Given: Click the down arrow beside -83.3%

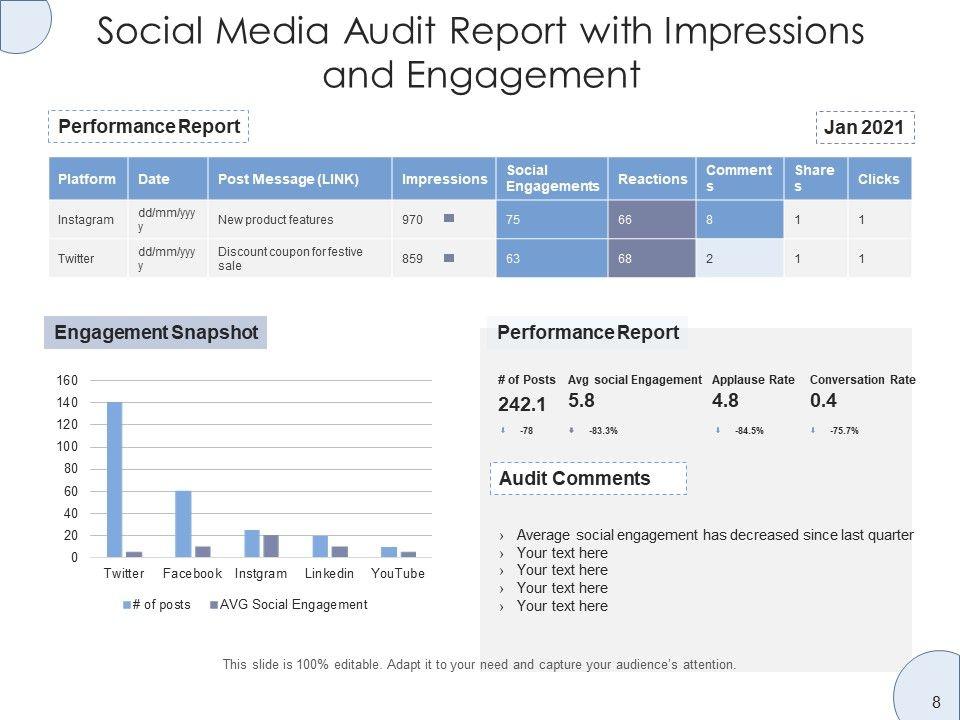Looking at the screenshot, I should pyautogui.click(x=571, y=431).
